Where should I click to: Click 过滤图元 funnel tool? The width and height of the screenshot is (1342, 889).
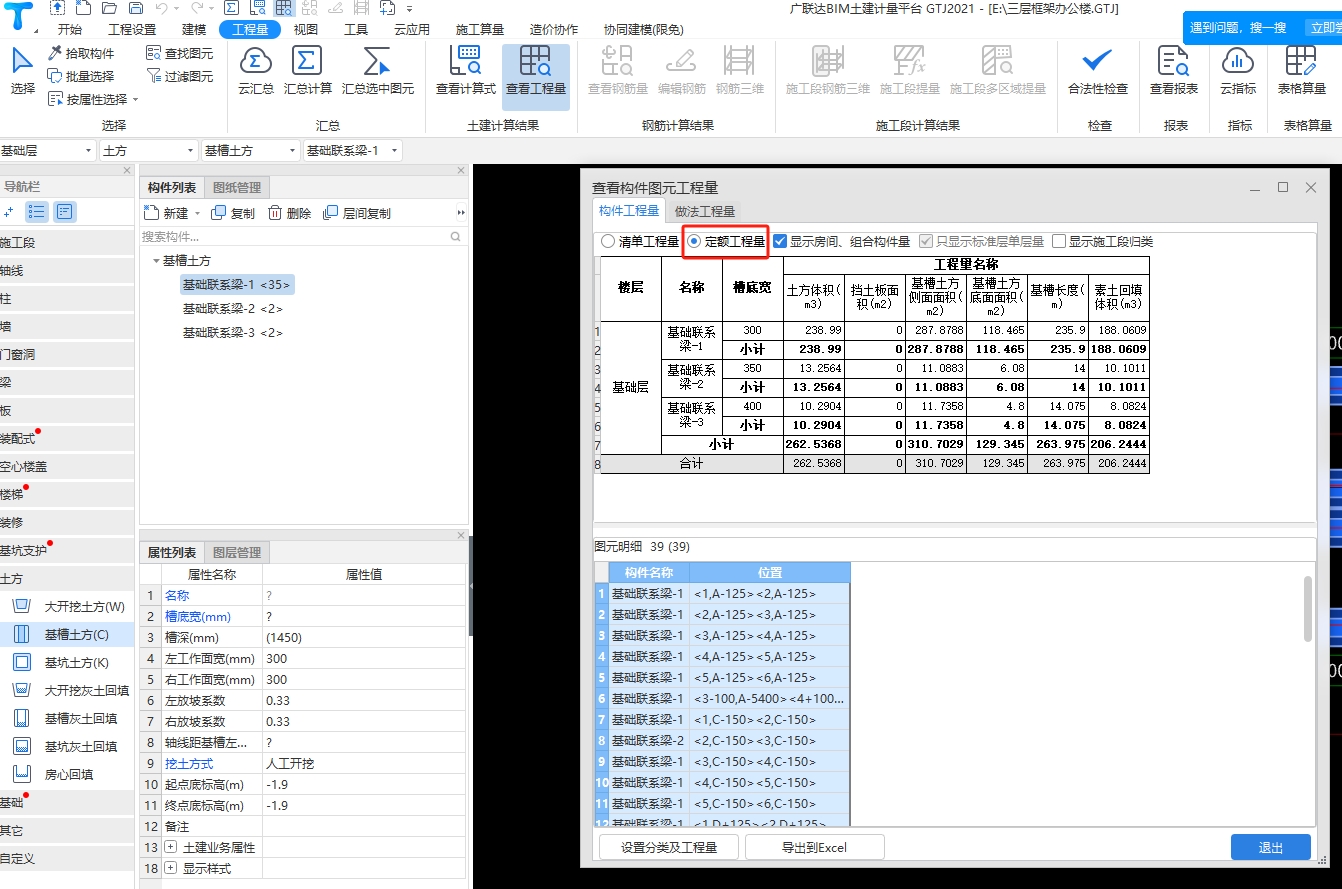tap(179, 76)
